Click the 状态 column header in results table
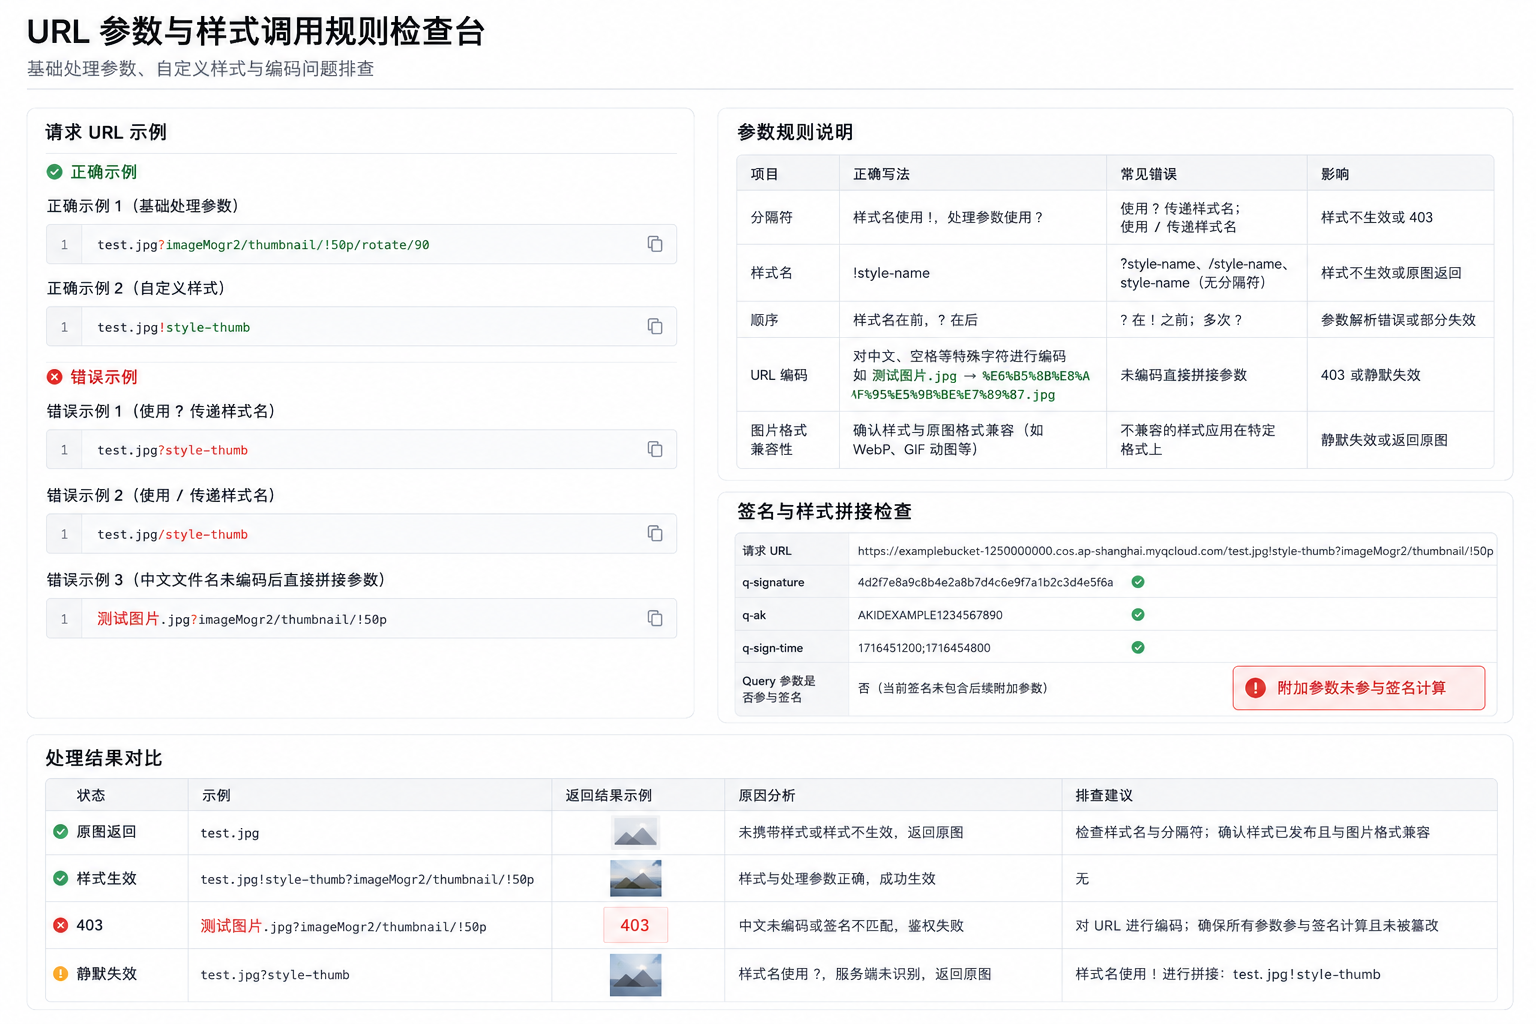The width and height of the screenshot is (1536, 1024). coord(91,795)
